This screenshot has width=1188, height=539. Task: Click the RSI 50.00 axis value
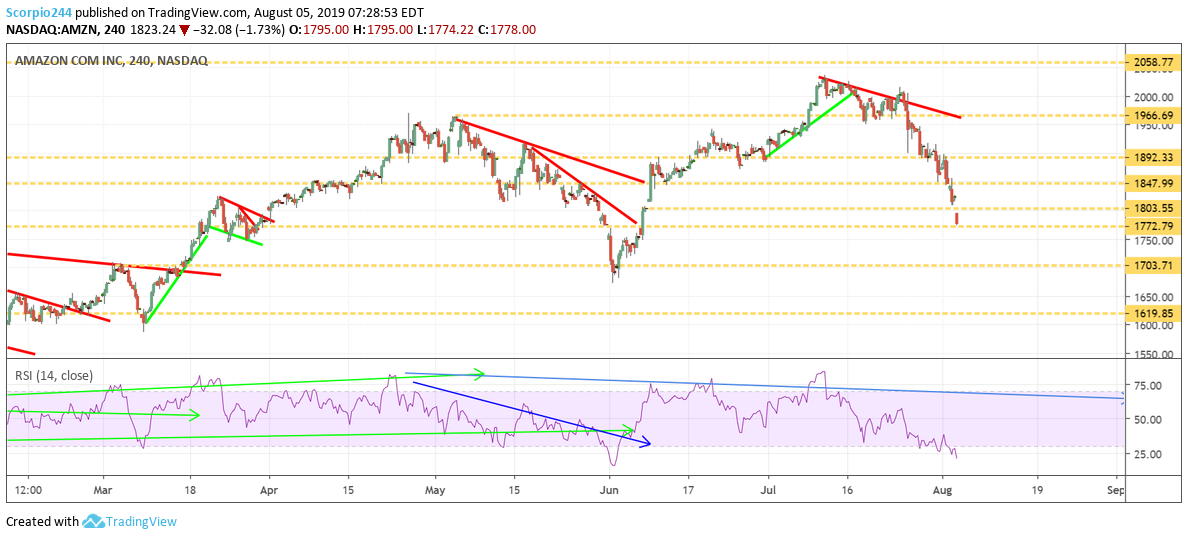[1148, 419]
